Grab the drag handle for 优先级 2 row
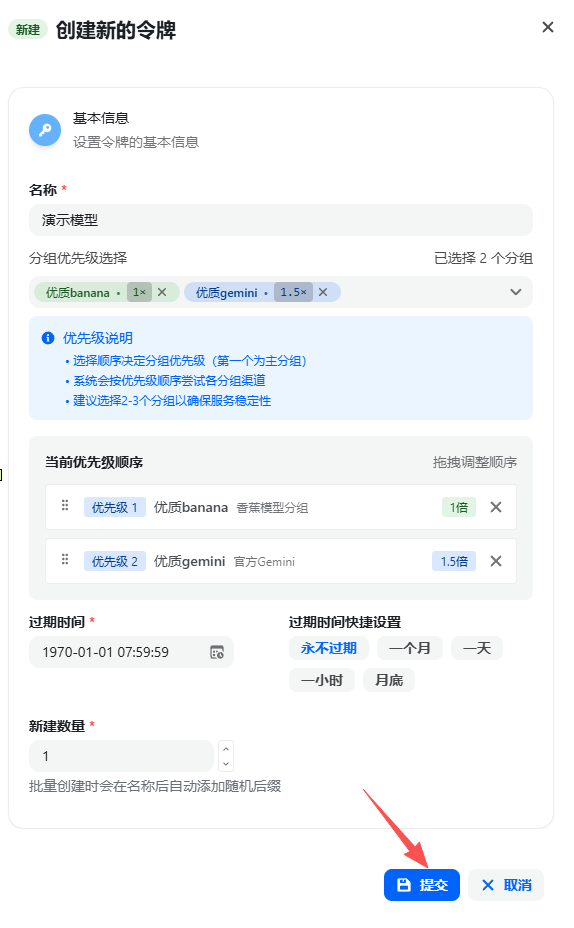The width and height of the screenshot is (574, 928). coord(65,559)
